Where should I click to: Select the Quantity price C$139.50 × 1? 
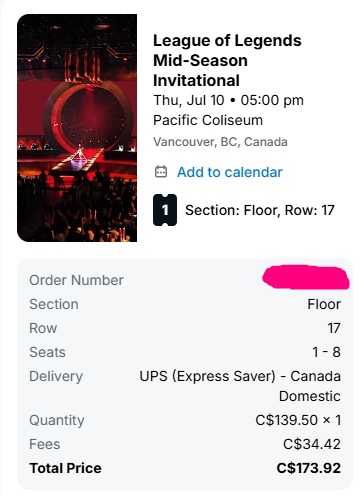[x=298, y=420]
